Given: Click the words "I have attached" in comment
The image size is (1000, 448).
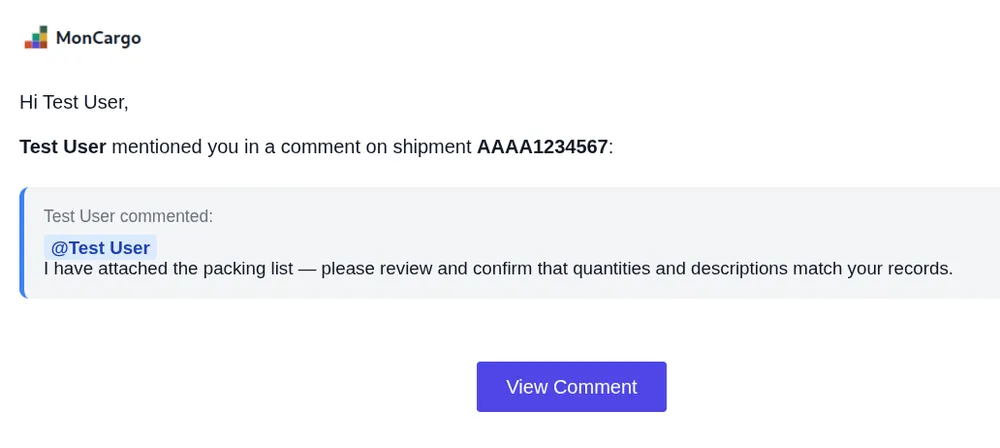Looking at the screenshot, I should click(101, 269).
